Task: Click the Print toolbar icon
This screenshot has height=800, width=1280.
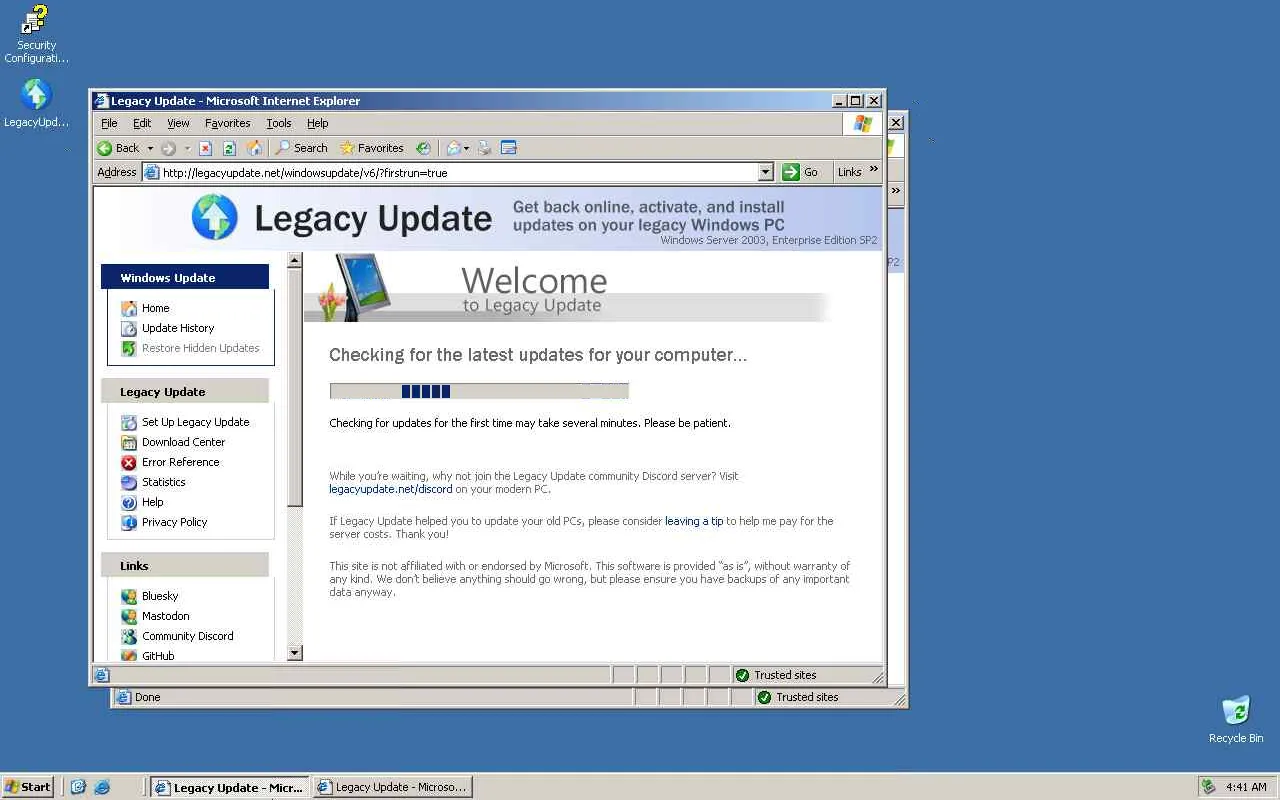Action: tap(485, 148)
